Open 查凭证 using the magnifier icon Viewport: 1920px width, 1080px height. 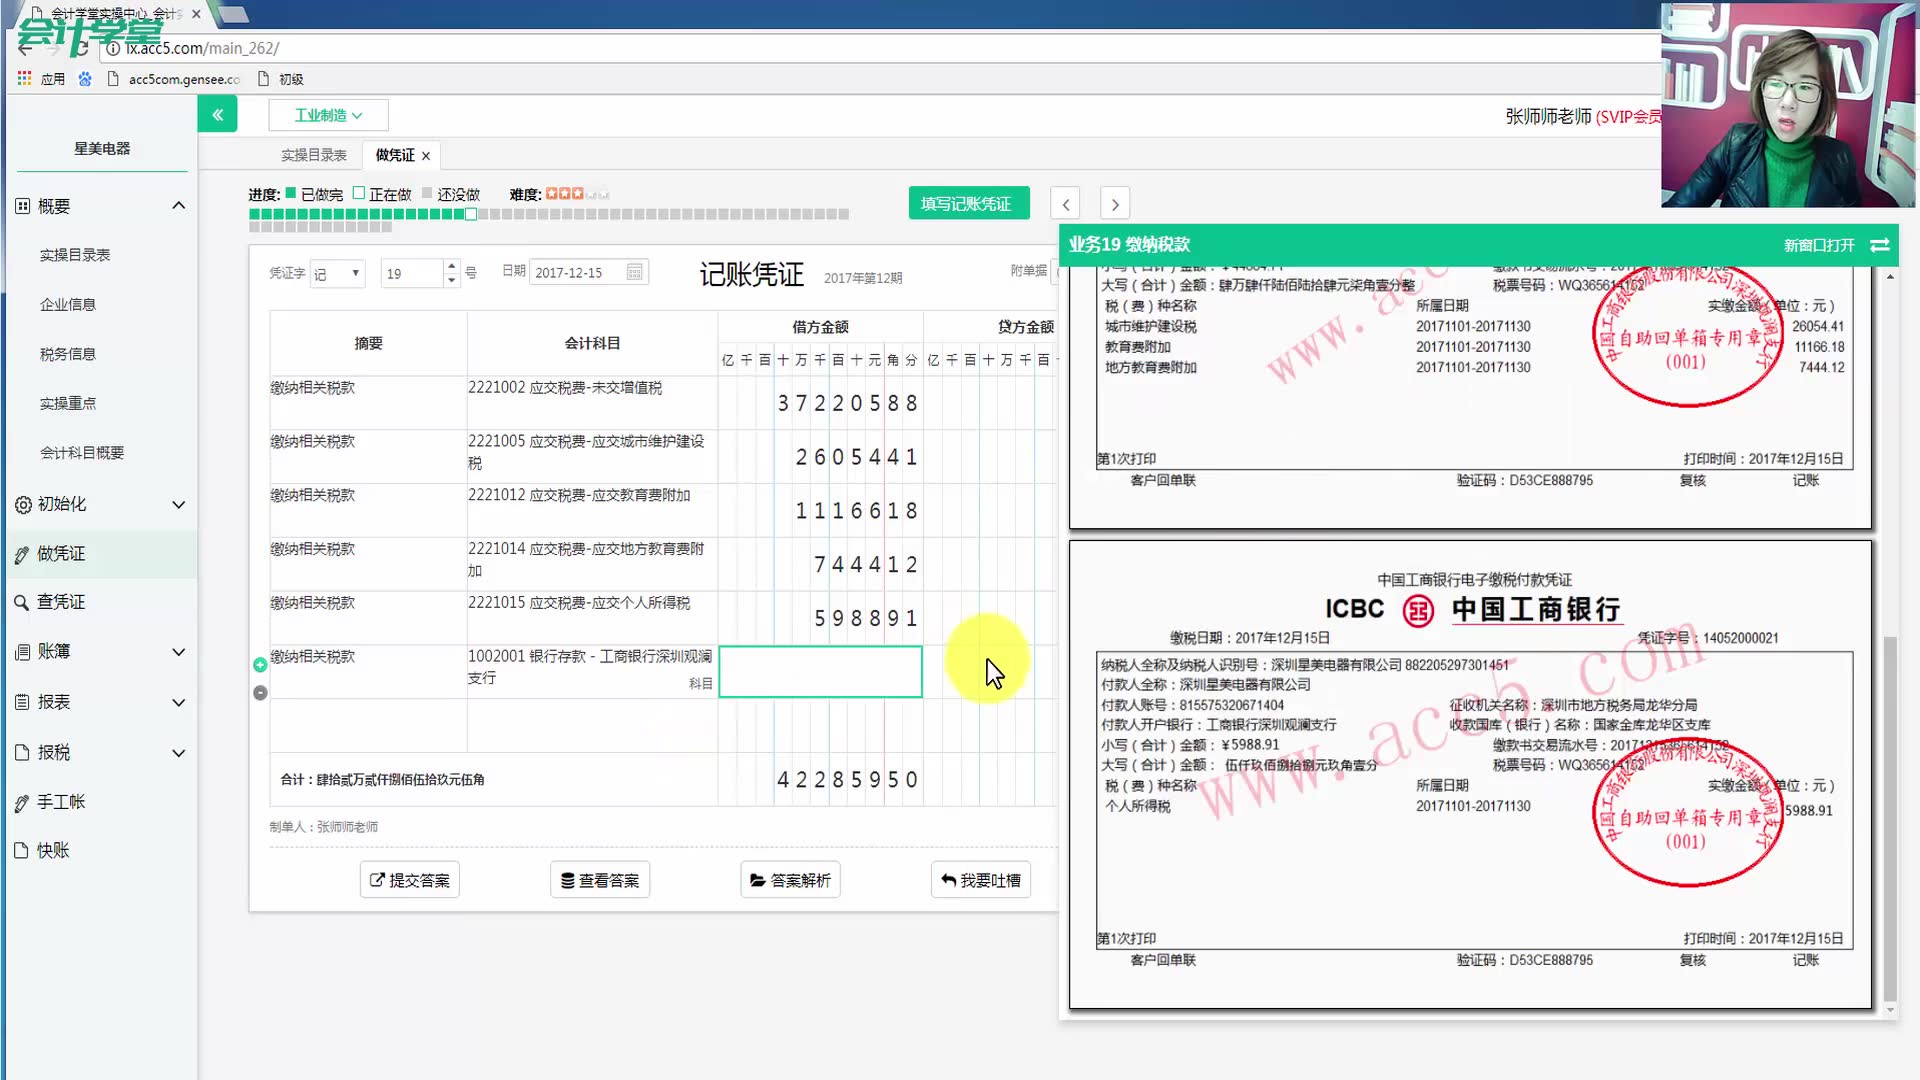(x=22, y=601)
